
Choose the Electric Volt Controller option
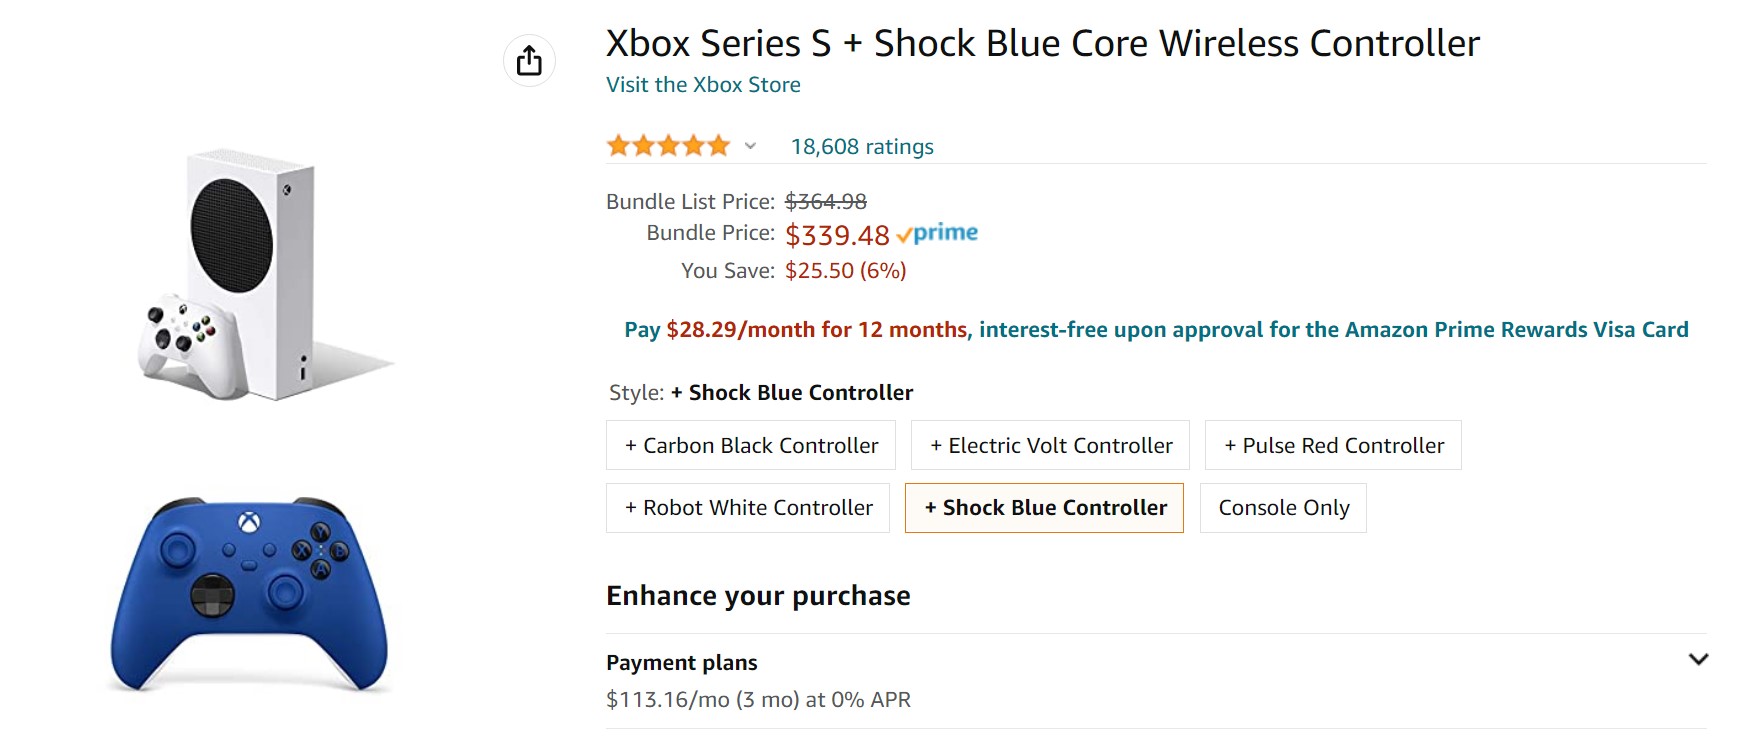click(x=1050, y=446)
